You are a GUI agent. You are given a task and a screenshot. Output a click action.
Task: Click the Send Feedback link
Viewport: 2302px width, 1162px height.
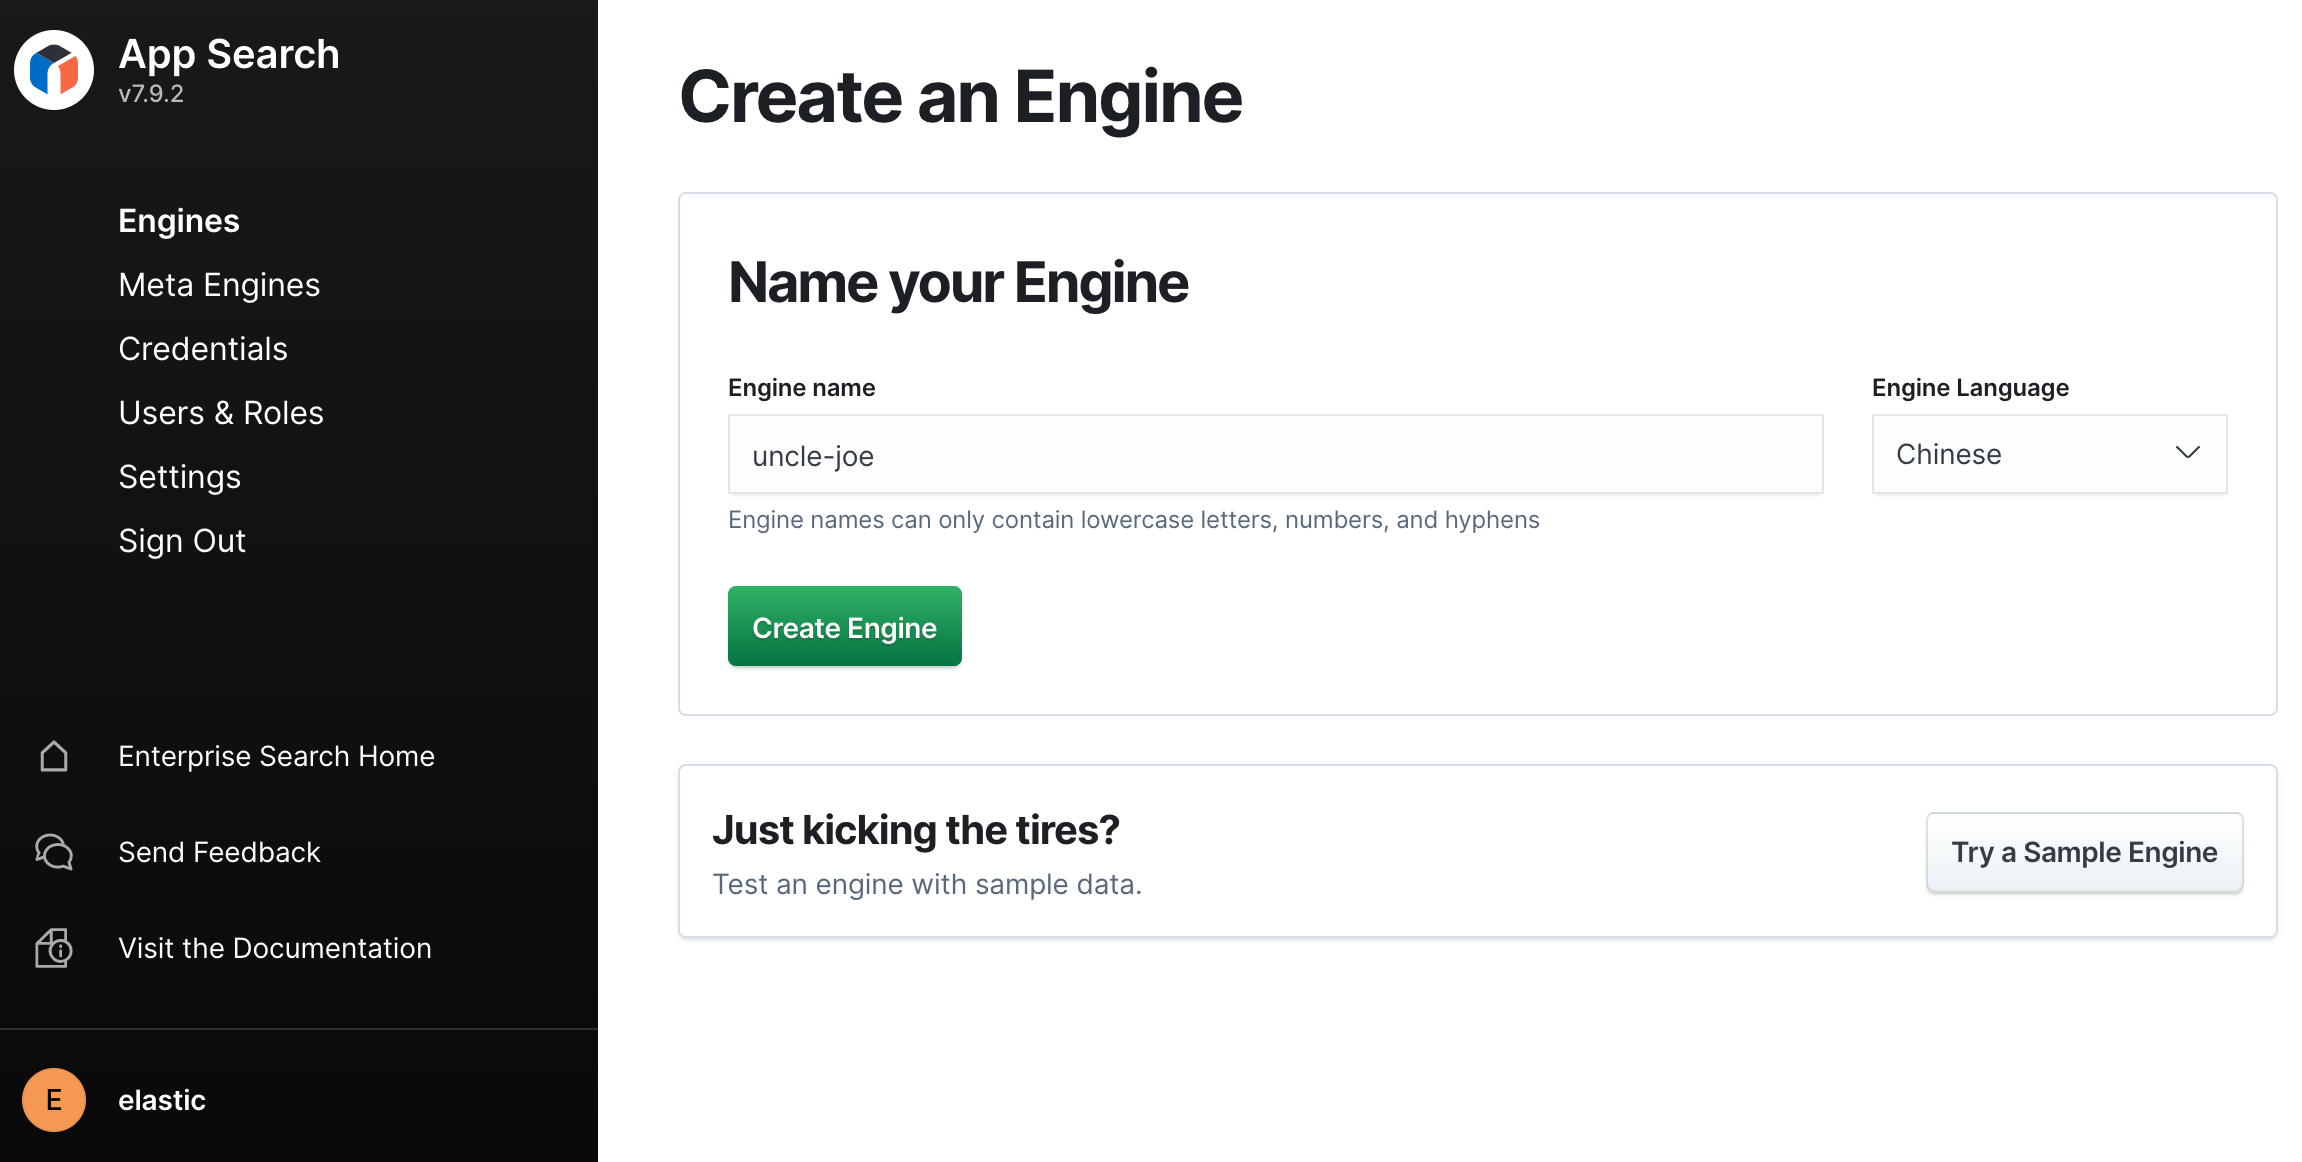219,852
